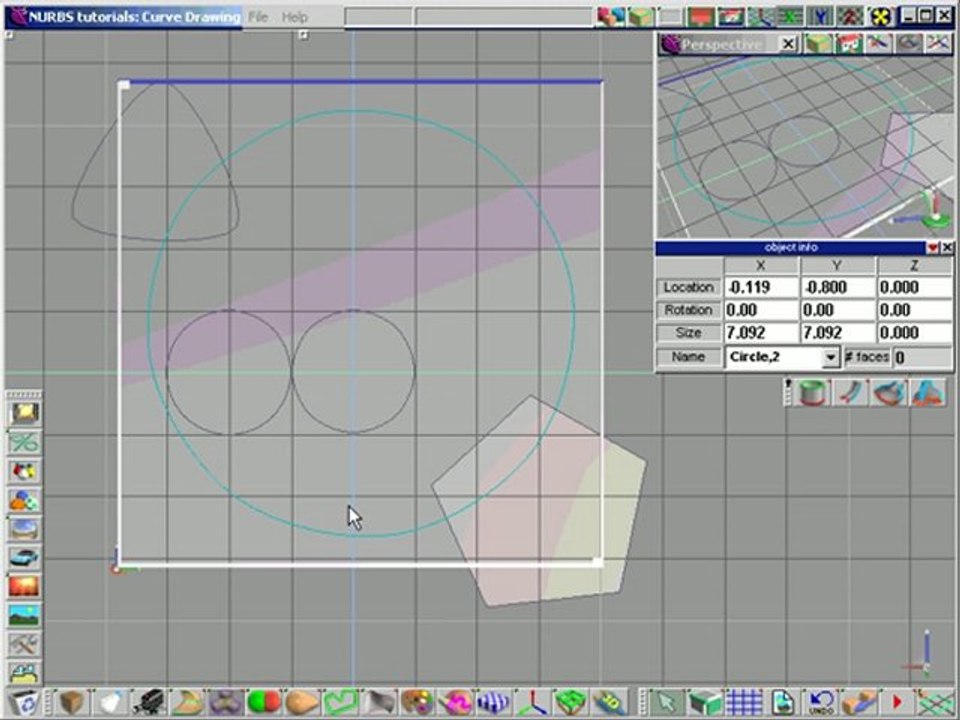Image resolution: width=960 pixels, height=720 pixels.
Task: Close the object info panel
Action: point(947,248)
